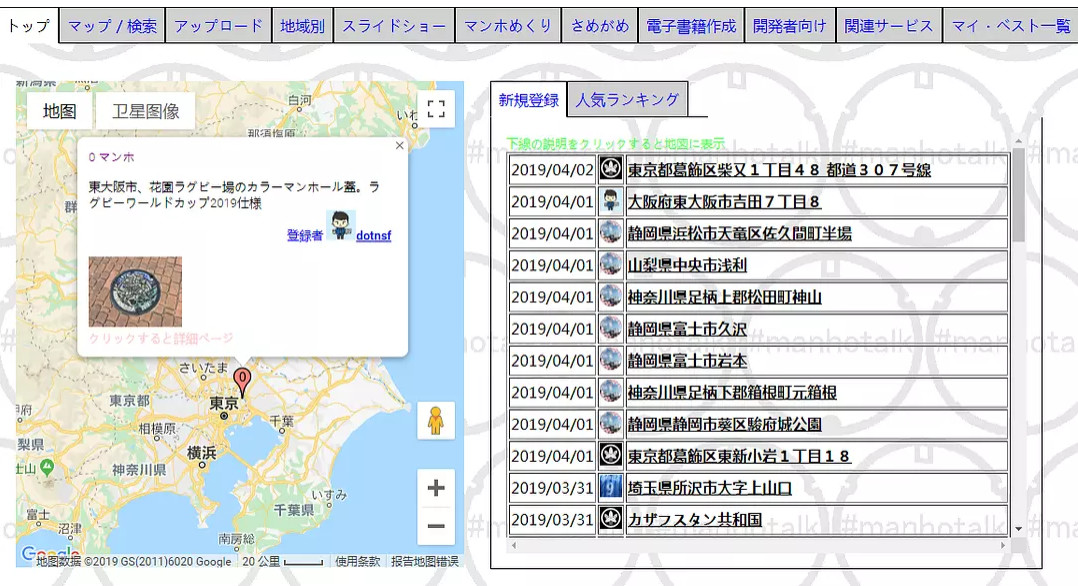Zoom in the map with the plus button
Screen dimensions: 1078x586
[x=436, y=488]
